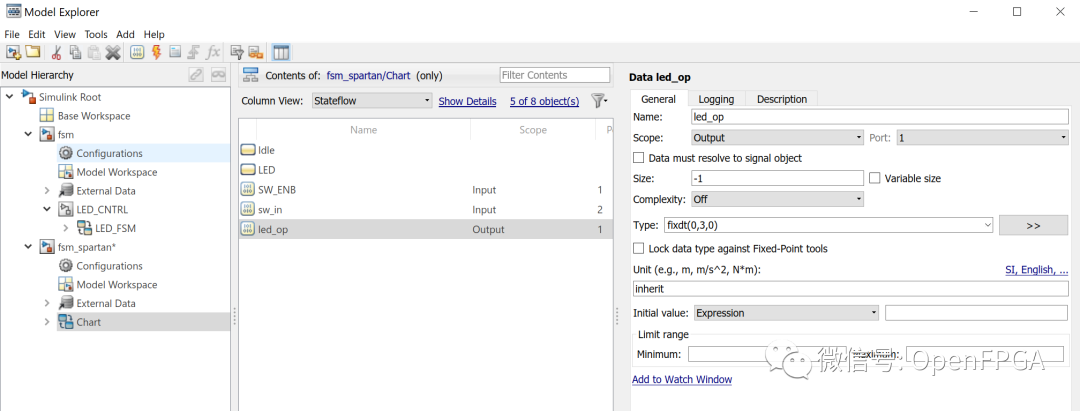This screenshot has width=1080, height=411.
Task: Click the fsm_spartan/Chart link
Action: click(x=368, y=75)
